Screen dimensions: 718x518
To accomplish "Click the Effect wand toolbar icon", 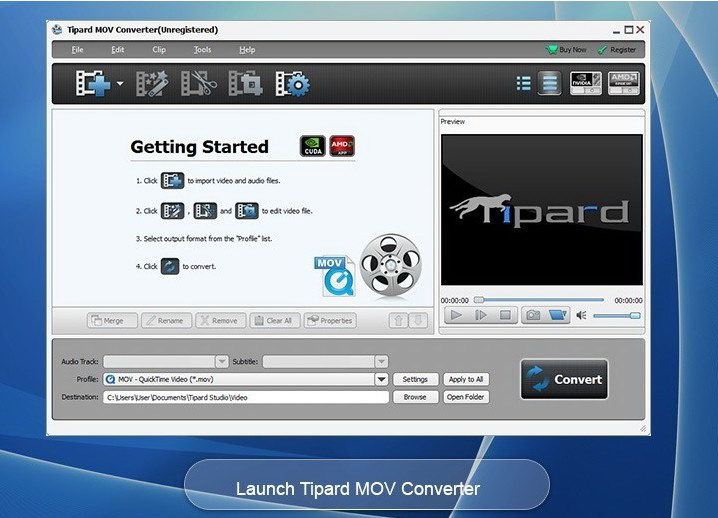I will [x=152, y=83].
